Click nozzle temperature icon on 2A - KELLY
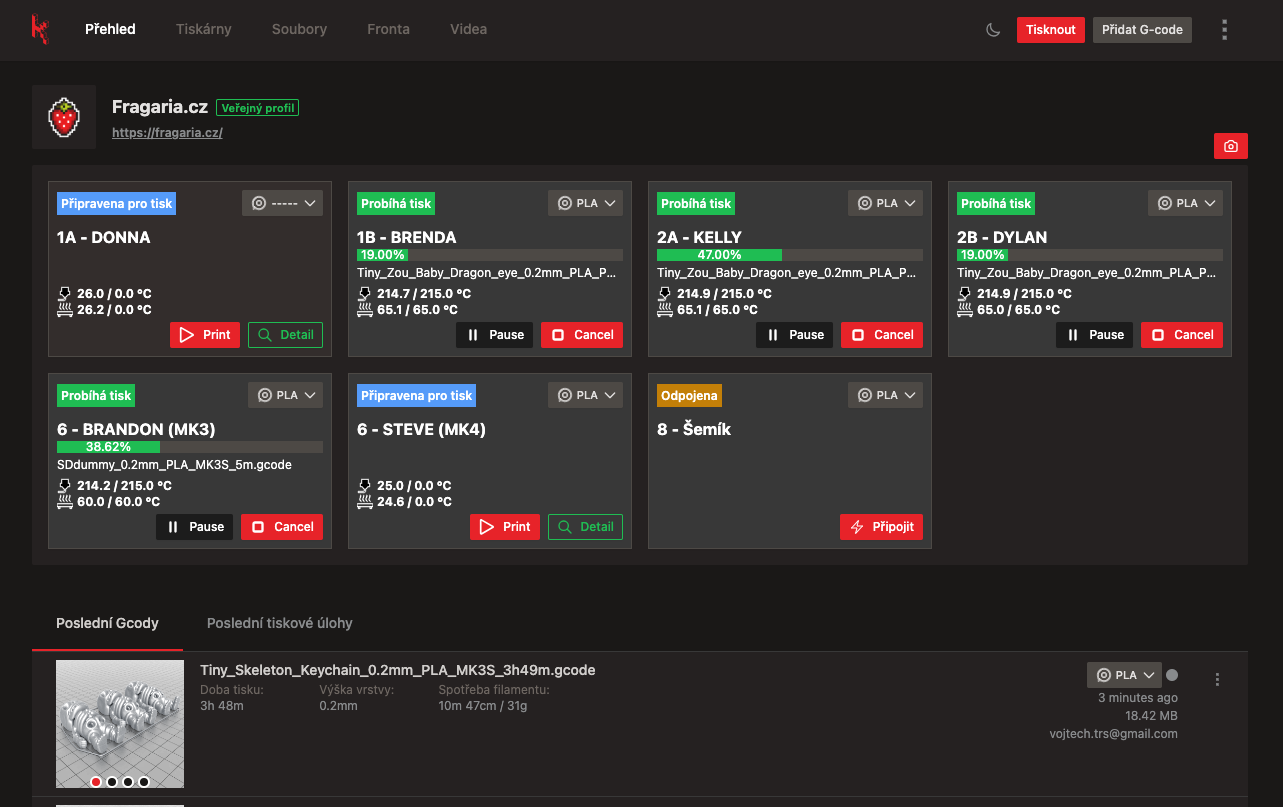 coord(665,293)
